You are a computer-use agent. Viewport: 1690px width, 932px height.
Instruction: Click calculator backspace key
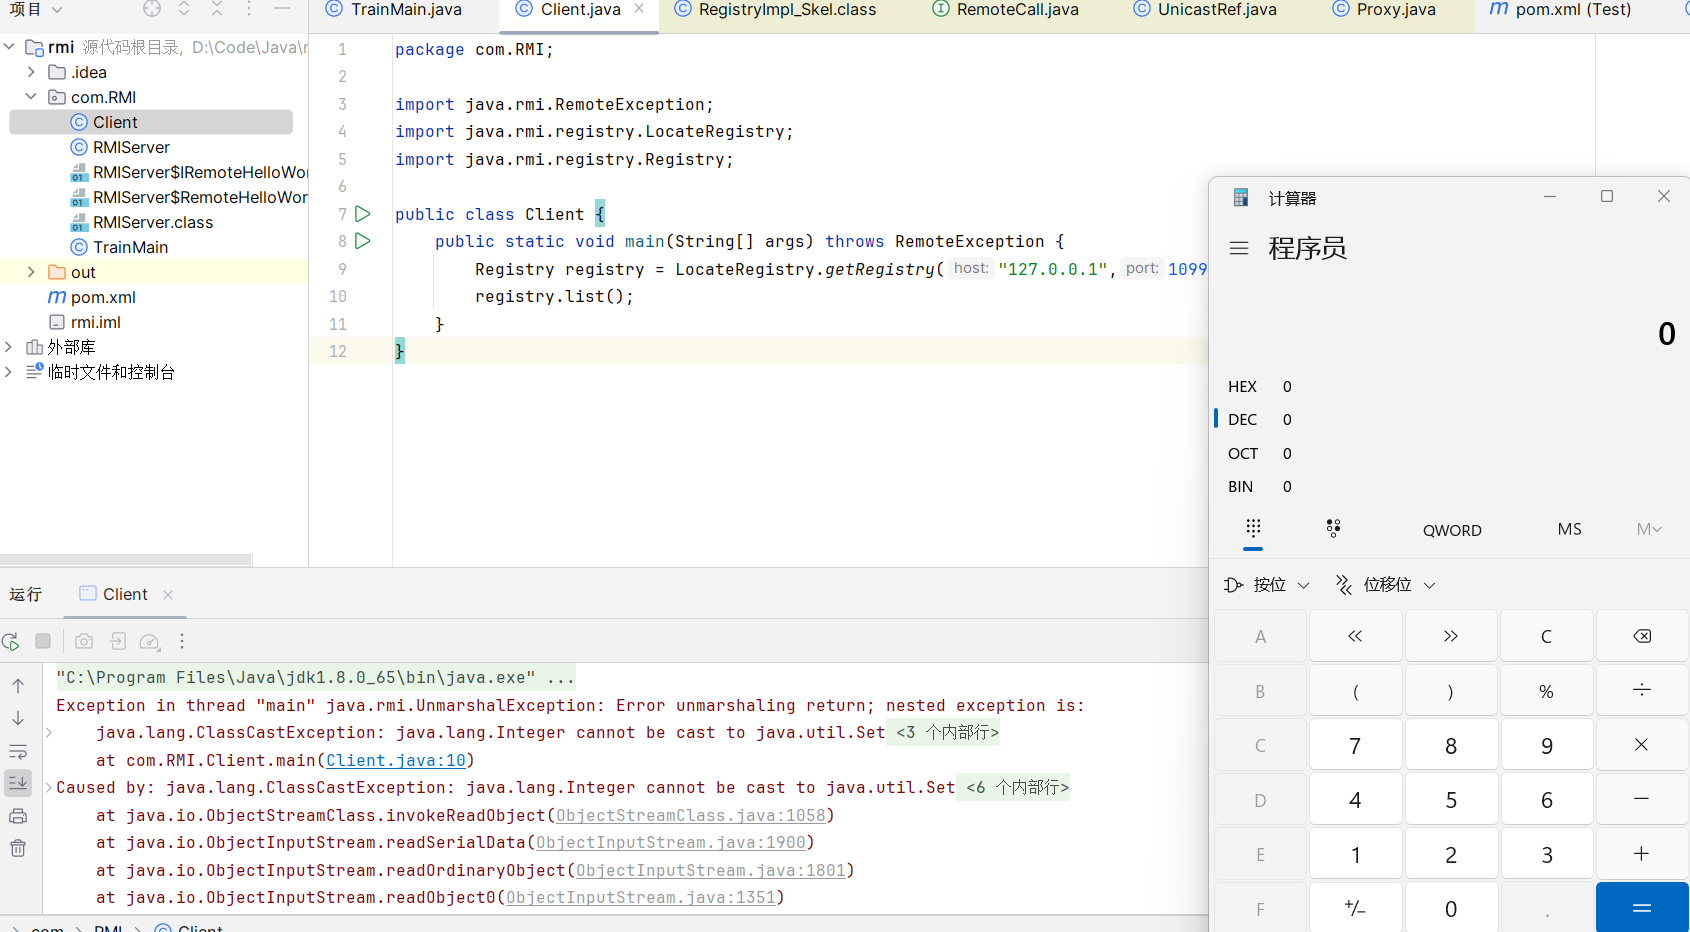pyautogui.click(x=1642, y=636)
